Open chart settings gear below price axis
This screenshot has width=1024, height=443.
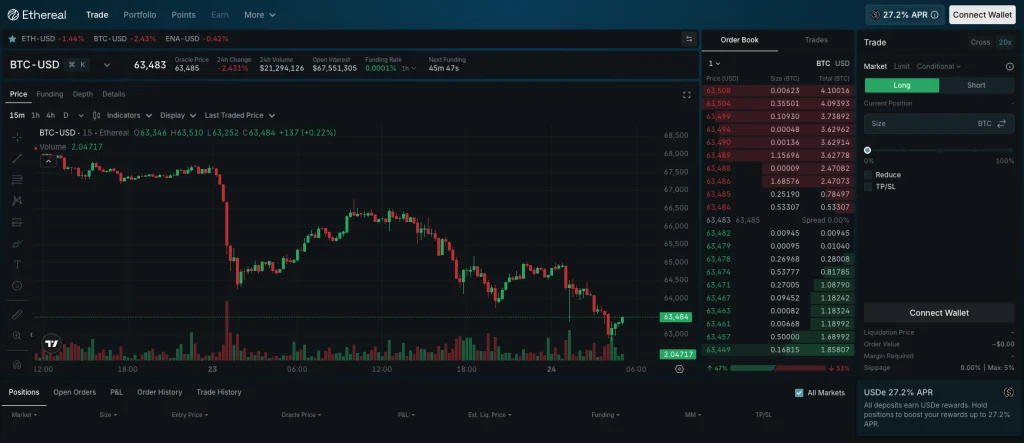click(679, 369)
